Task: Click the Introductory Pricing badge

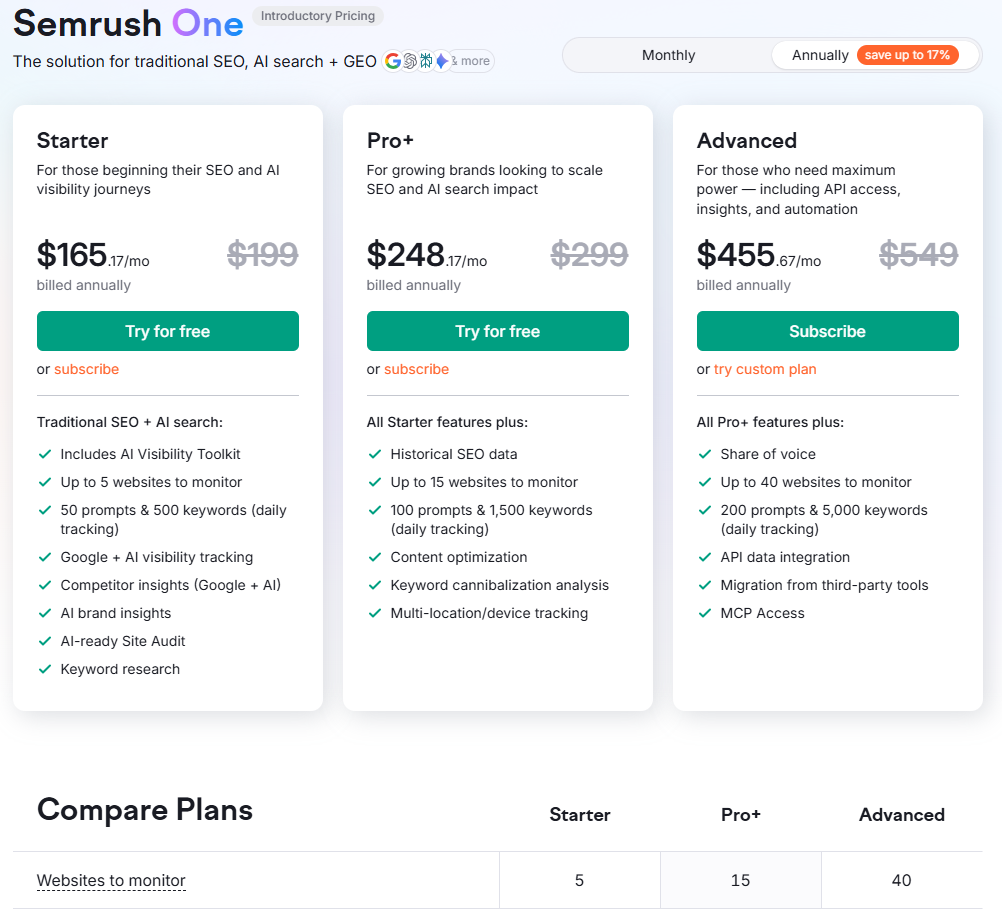Action: point(318,16)
